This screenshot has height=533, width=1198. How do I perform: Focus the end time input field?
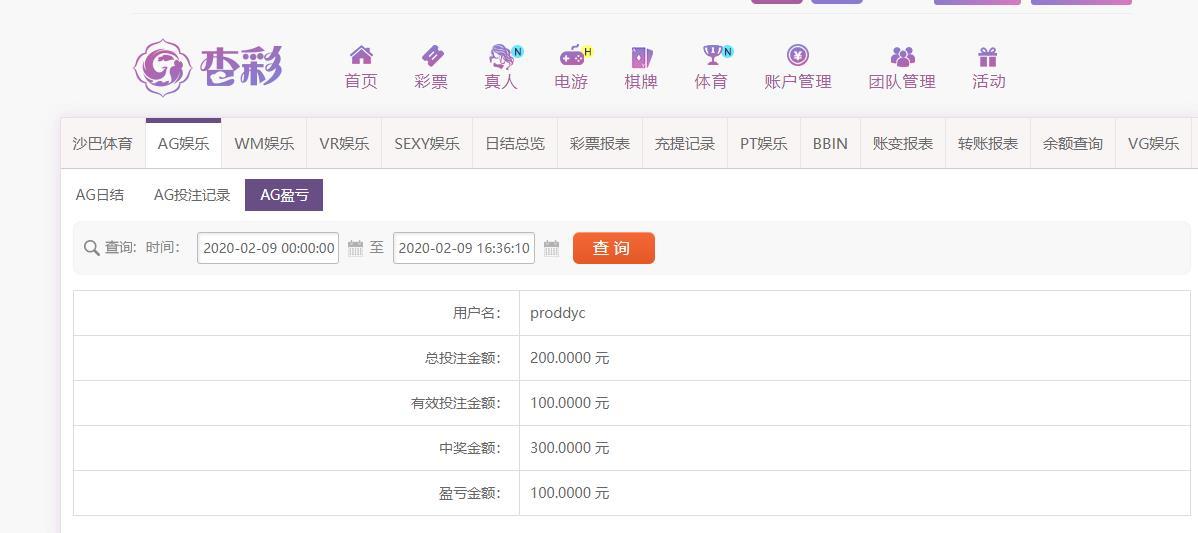[x=464, y=248]
